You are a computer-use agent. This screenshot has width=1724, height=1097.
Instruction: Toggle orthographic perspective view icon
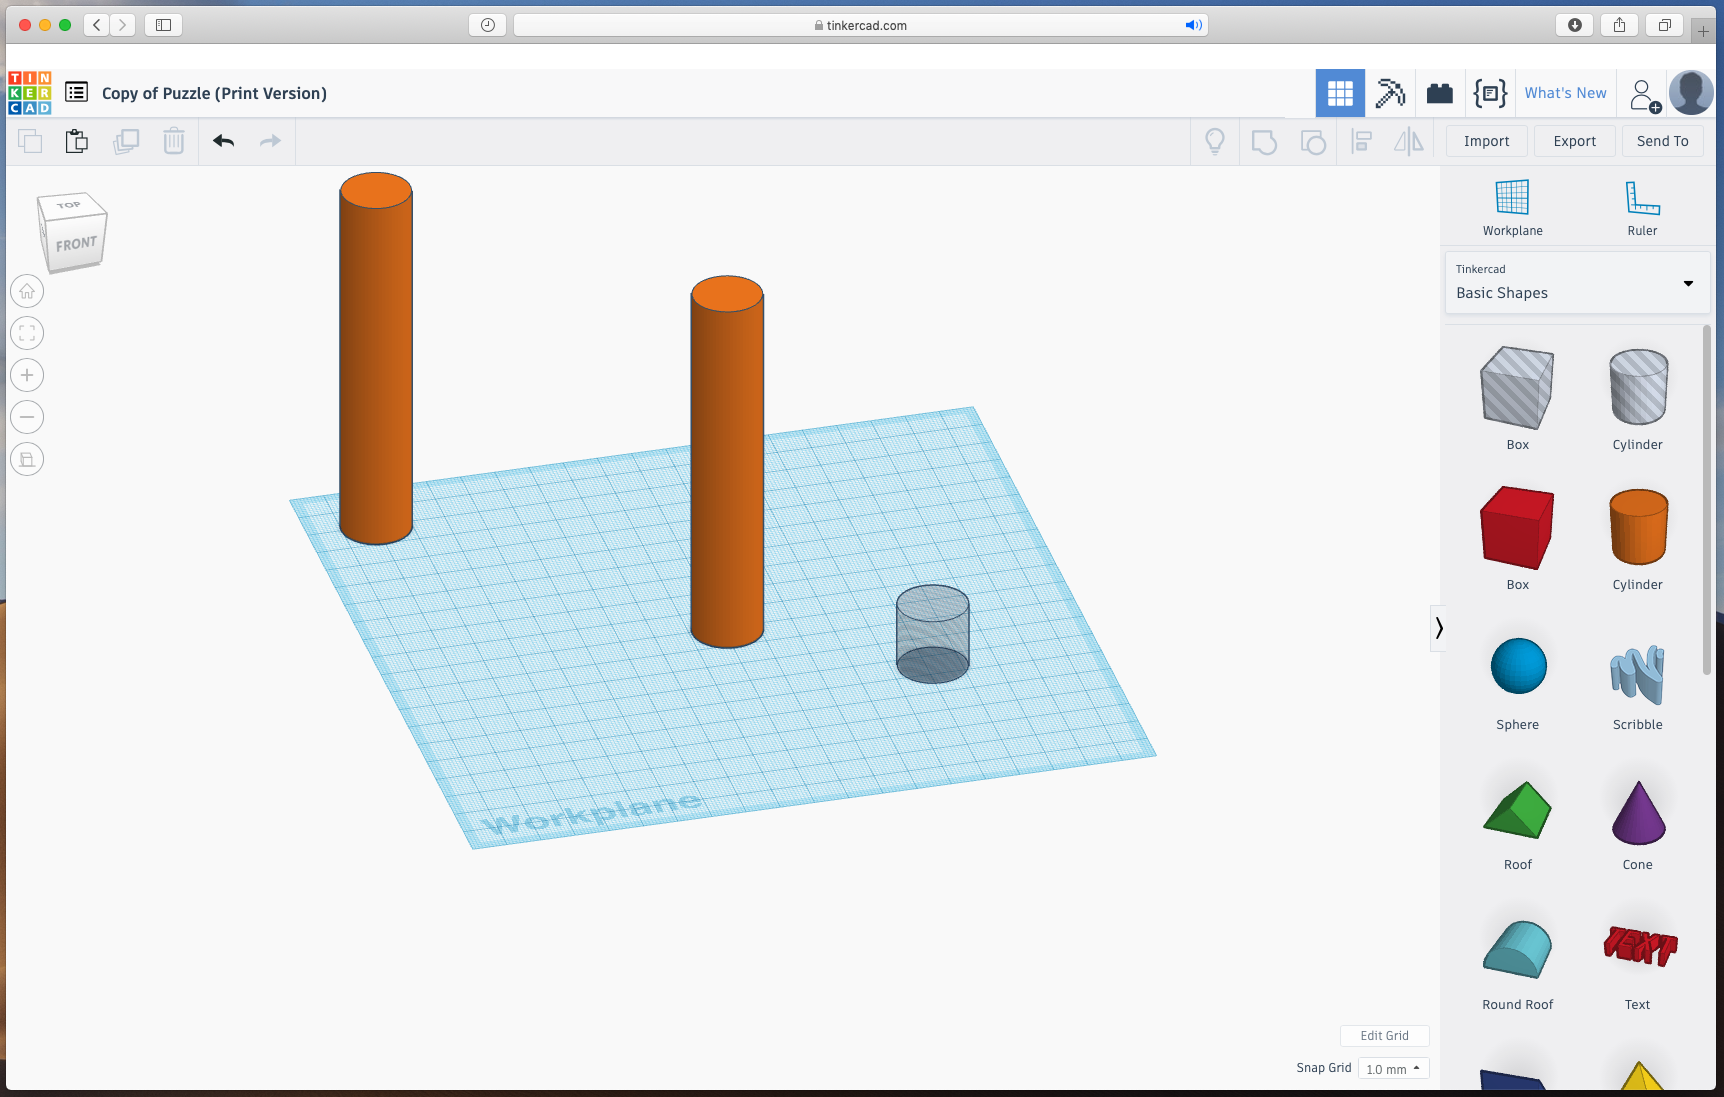[x=27, y=459]
